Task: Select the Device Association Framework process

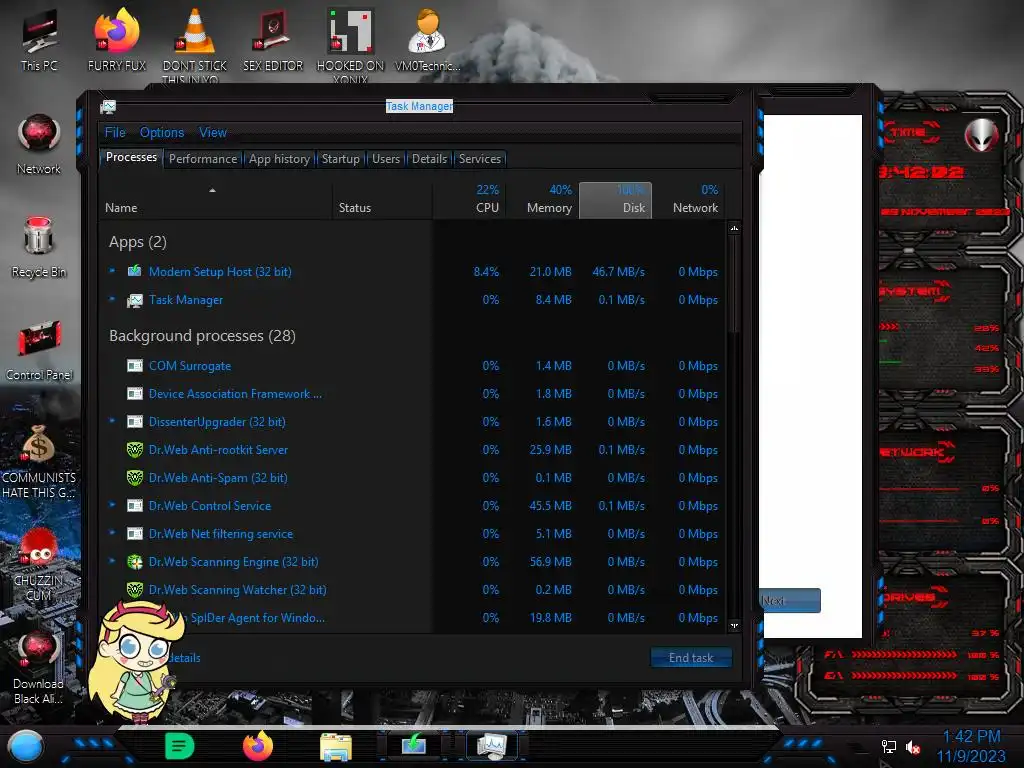Action: [413, 394]
